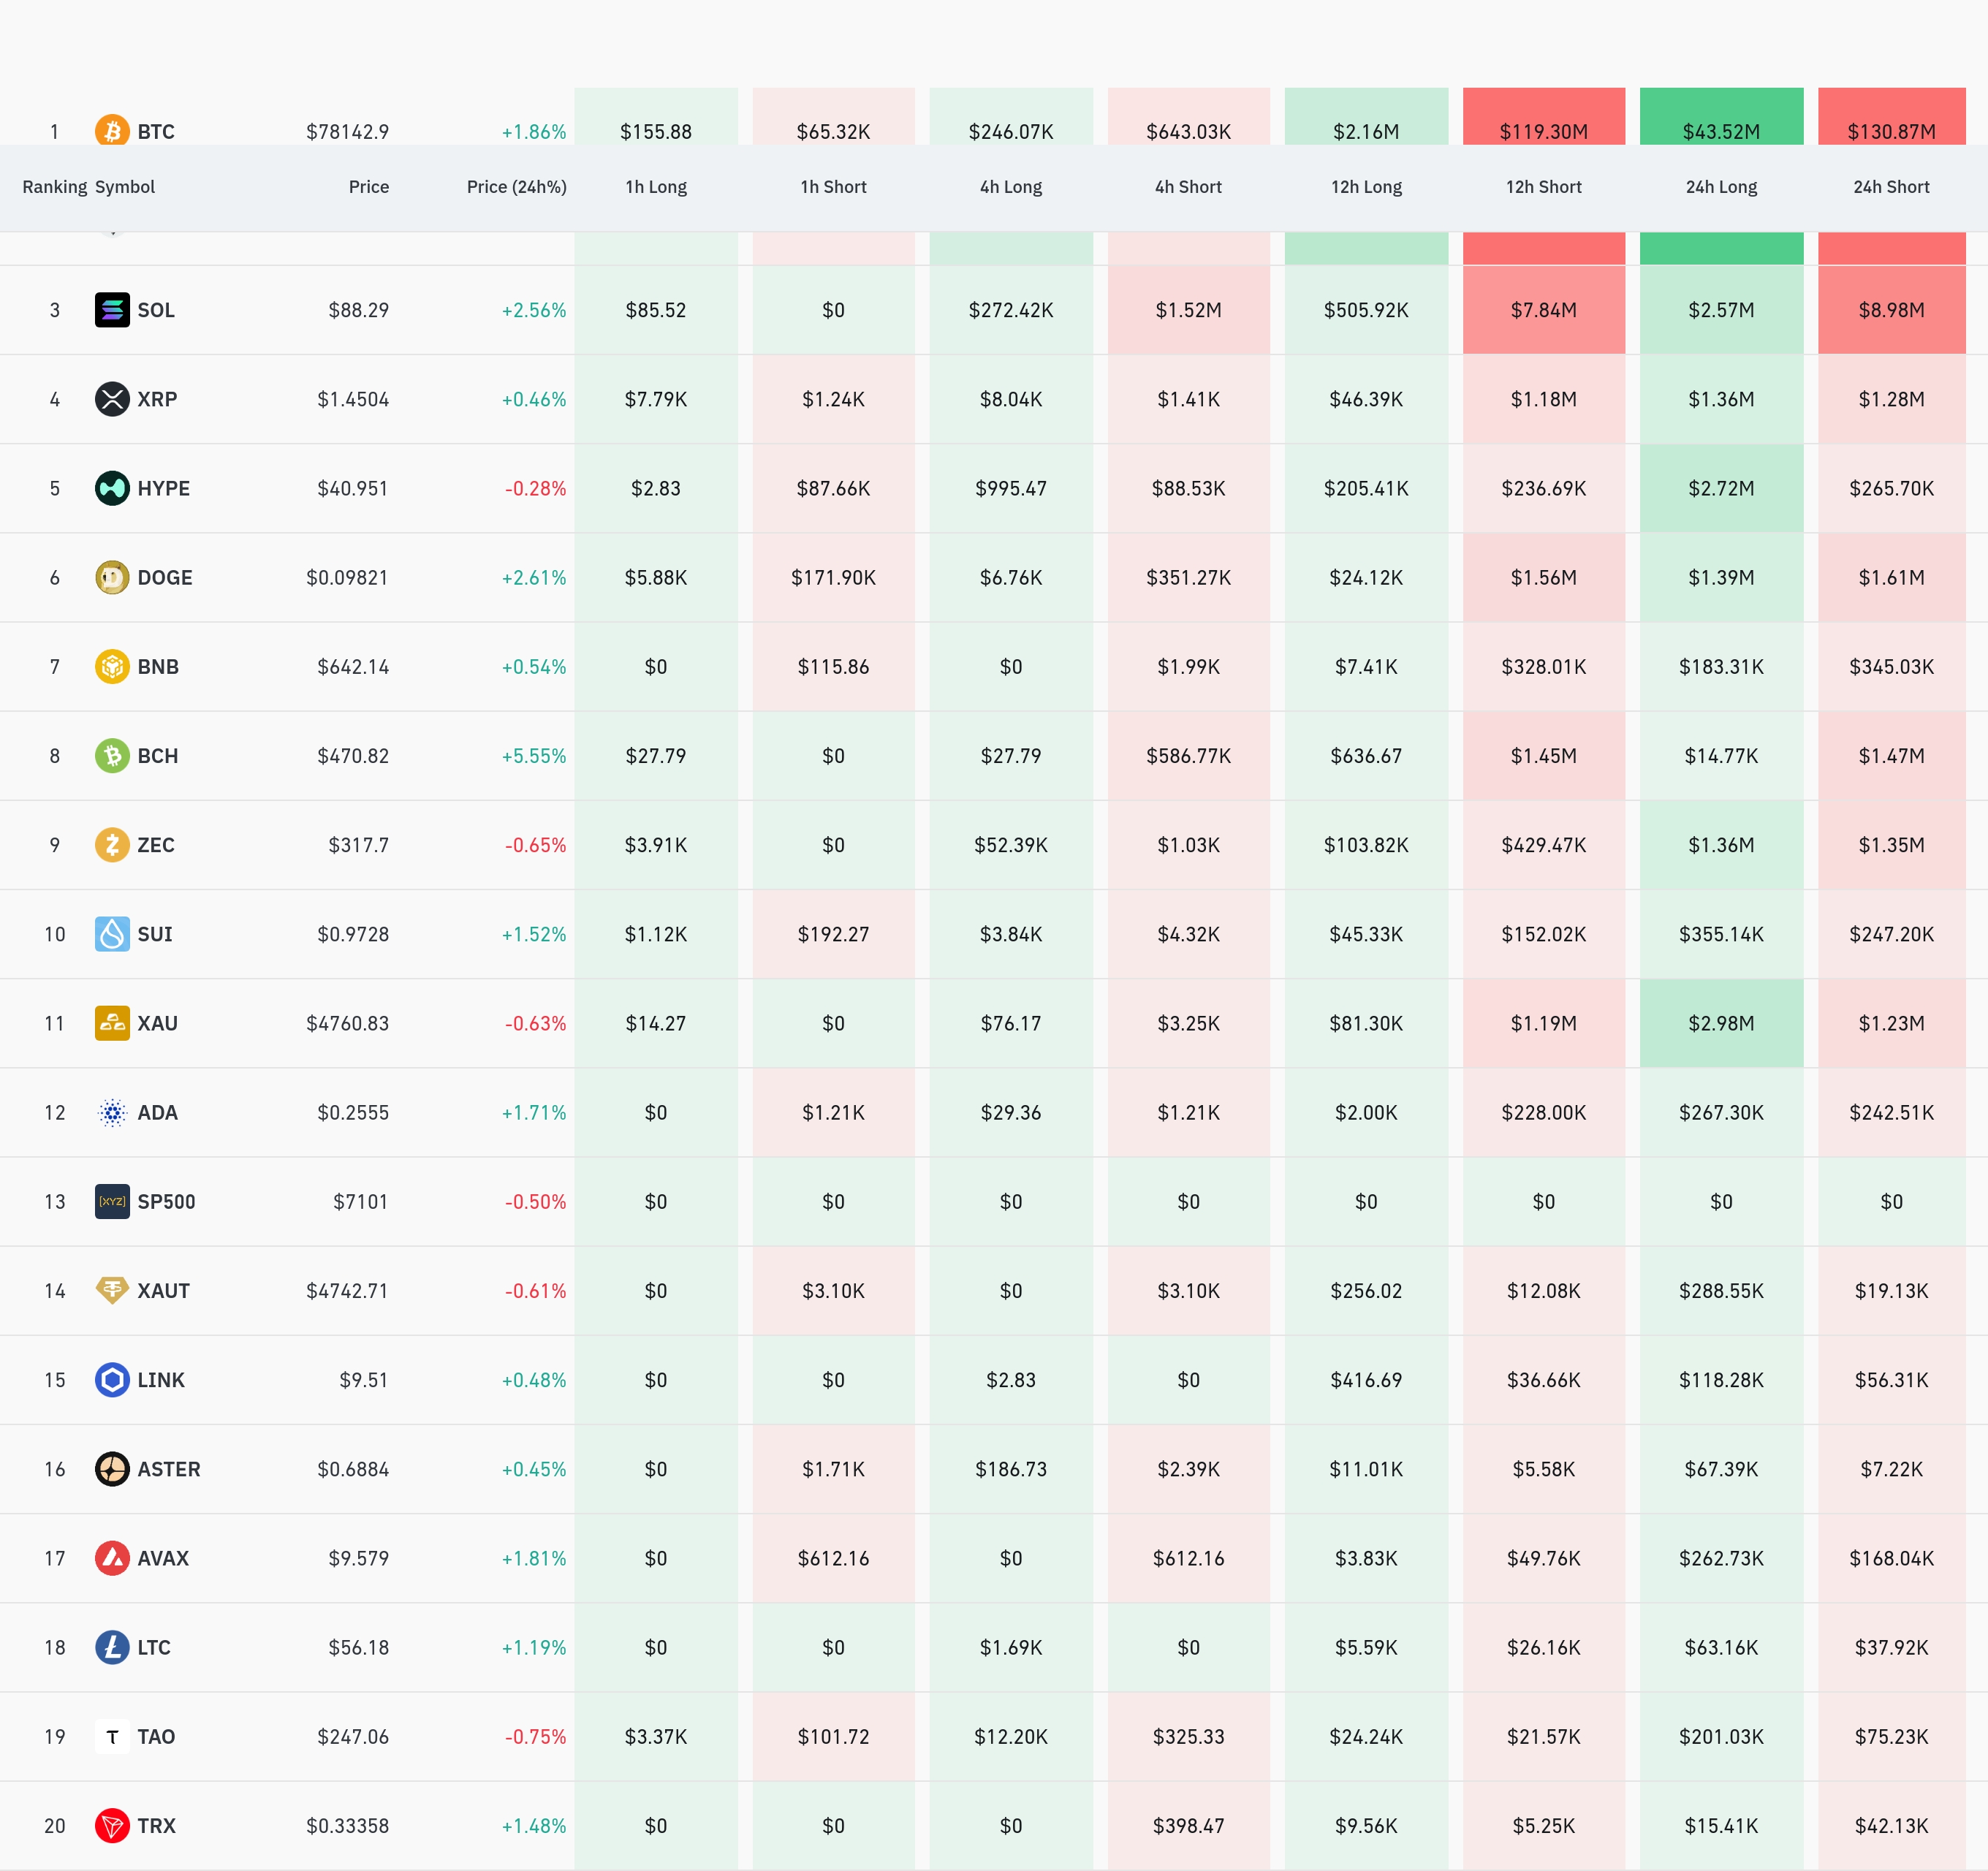Click the DOGE coin icon
Viewport: 1988px width, 1871px height.
tap(112, 577)
